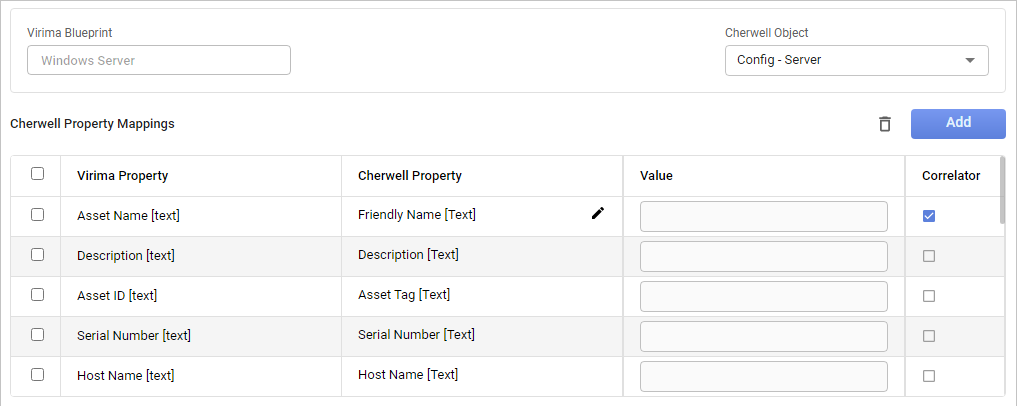Click the trash delete icon

point(884,124)
